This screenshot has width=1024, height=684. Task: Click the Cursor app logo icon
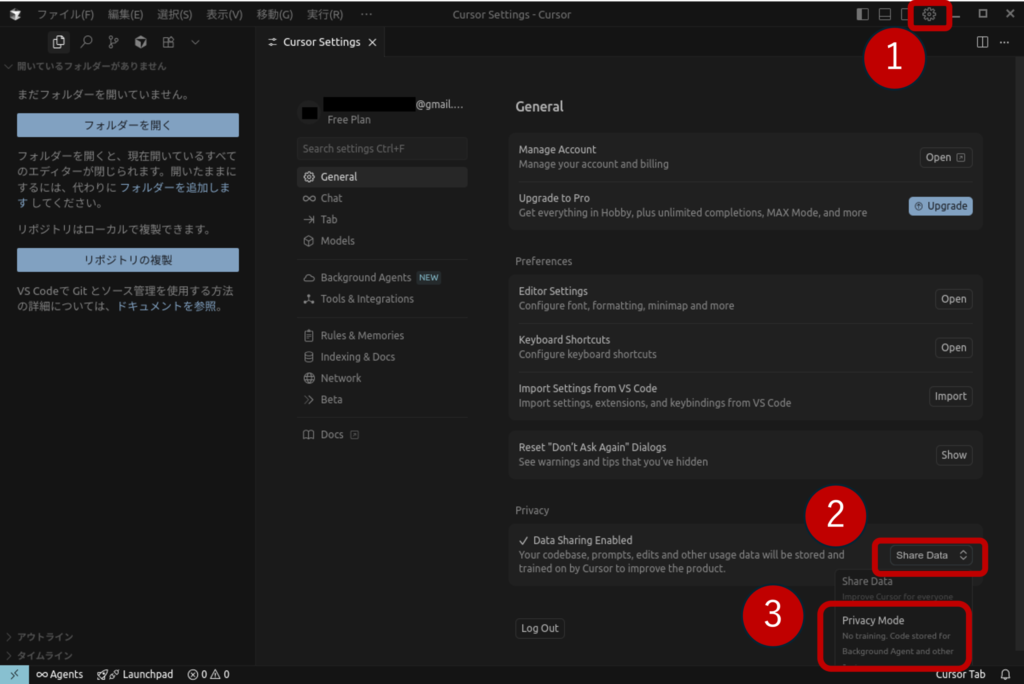pyautogui.click(x=15, y=14)
